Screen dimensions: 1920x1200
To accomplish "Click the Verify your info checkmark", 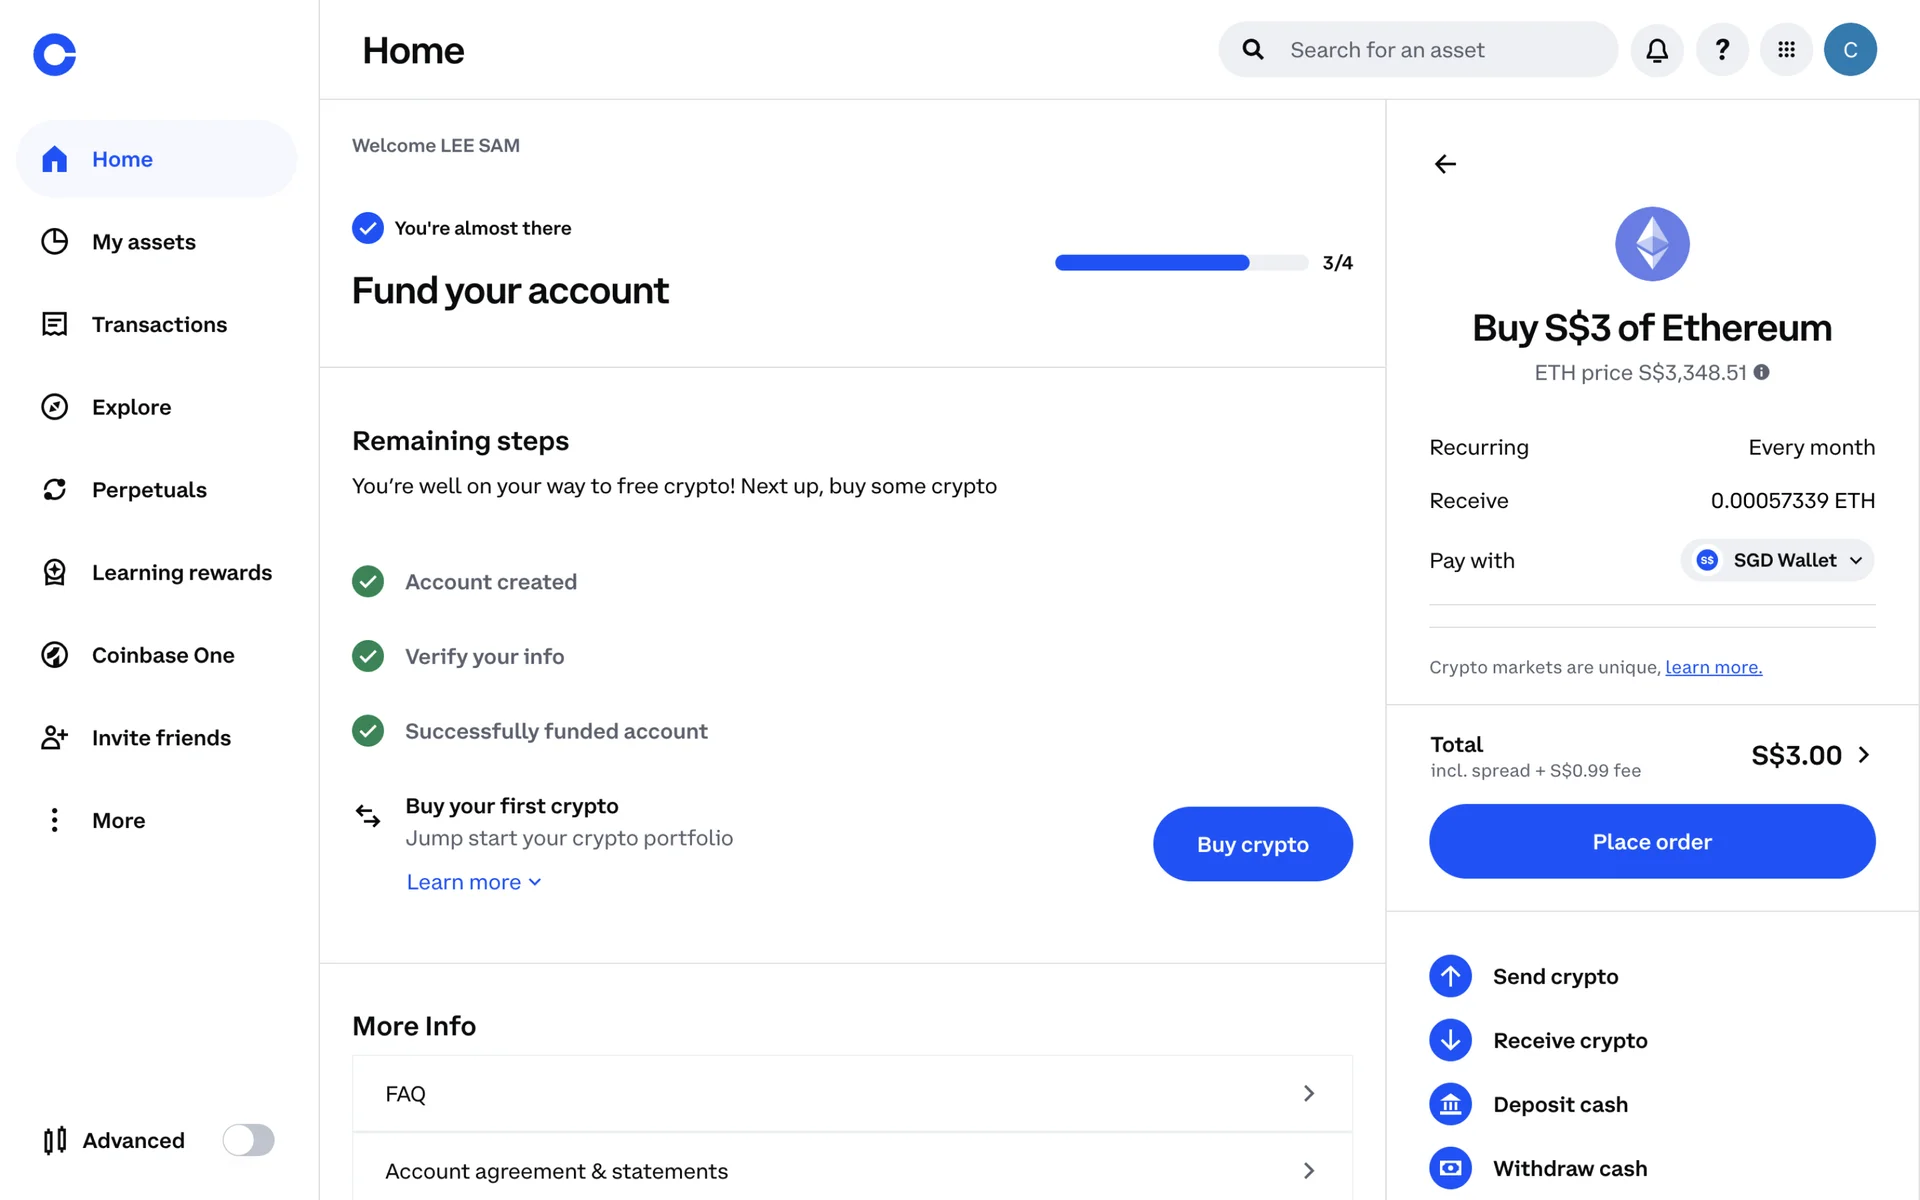I will click(368, 656).
